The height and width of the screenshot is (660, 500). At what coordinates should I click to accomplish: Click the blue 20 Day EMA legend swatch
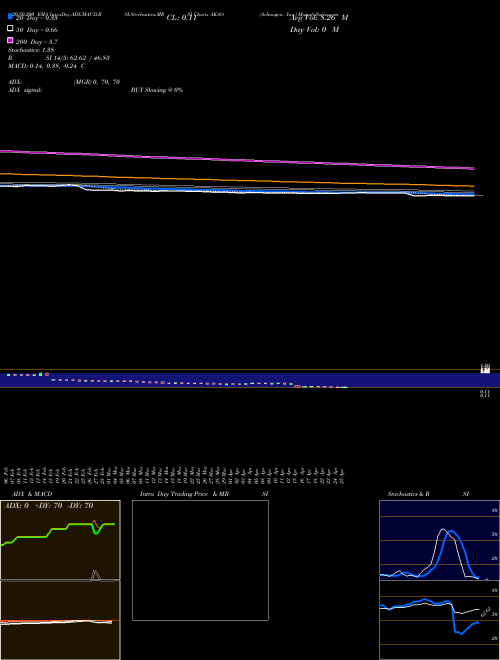[x=10, y=16]
